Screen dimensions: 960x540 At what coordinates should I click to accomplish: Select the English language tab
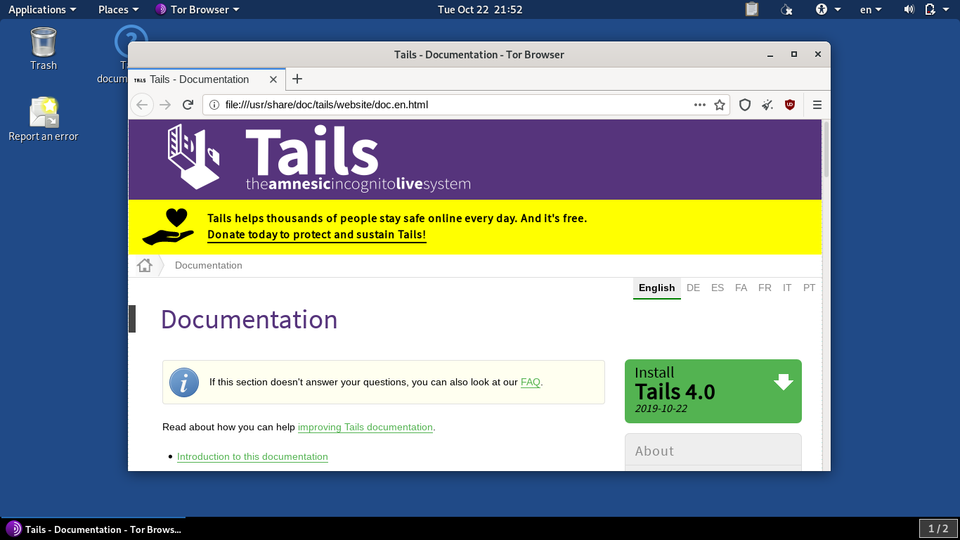[656, 288]
